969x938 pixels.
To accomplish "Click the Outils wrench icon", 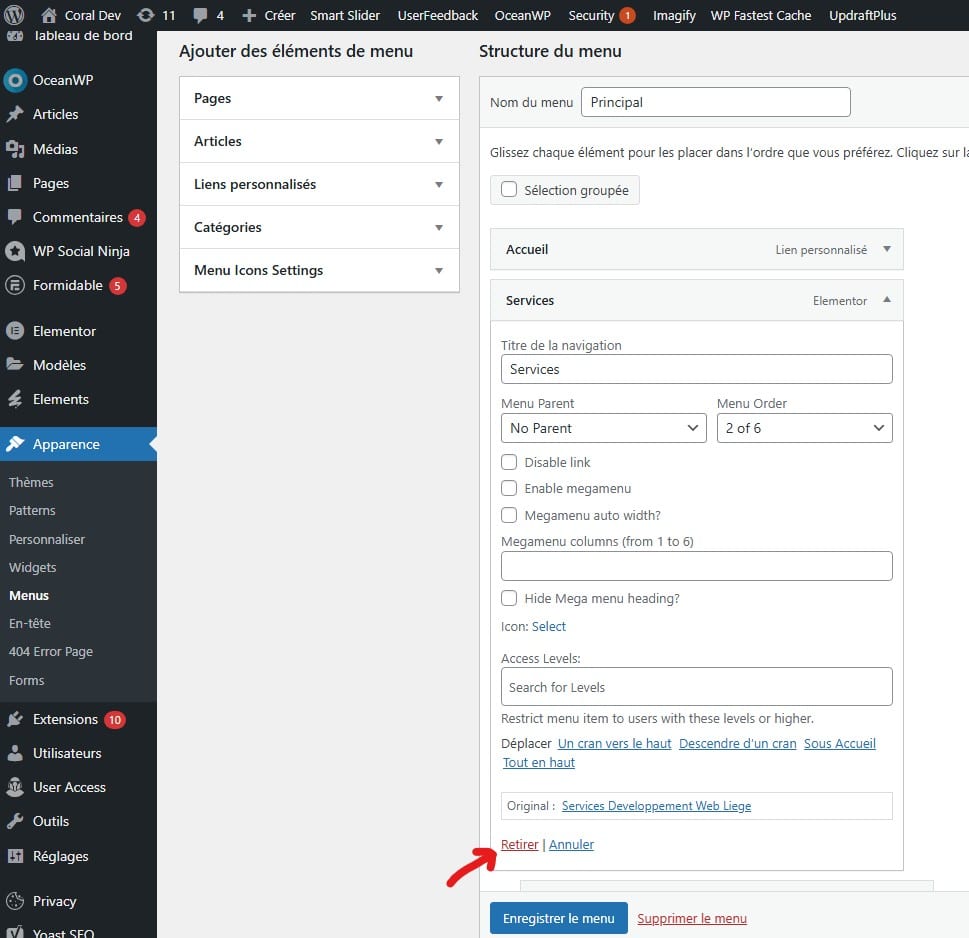I will [15, 821].
